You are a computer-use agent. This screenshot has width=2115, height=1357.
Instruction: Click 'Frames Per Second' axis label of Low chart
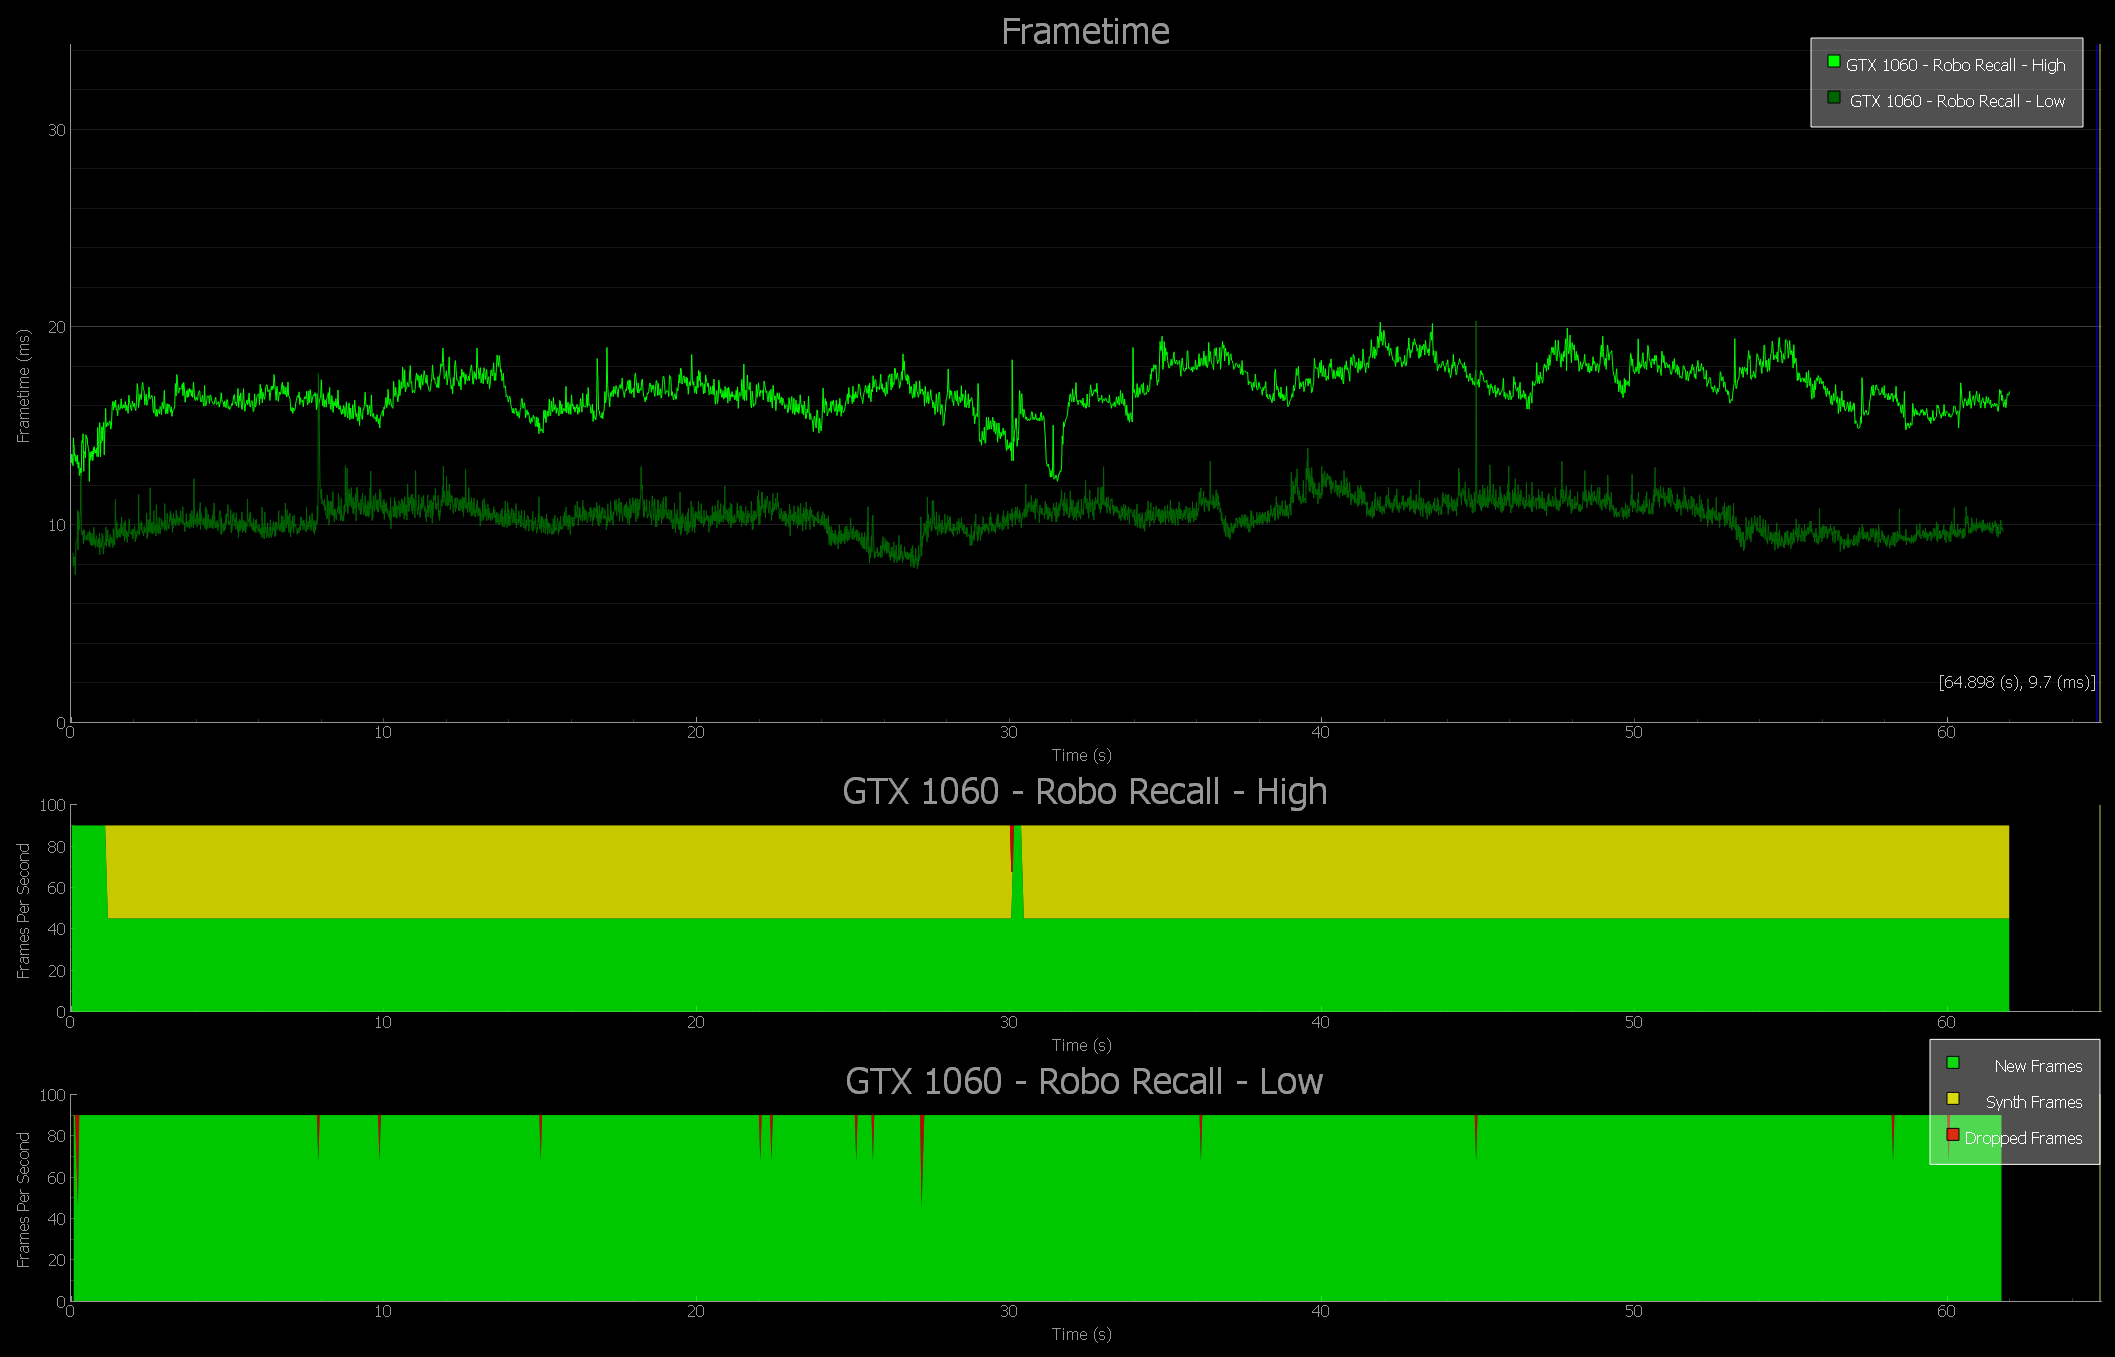(23, 1200)
